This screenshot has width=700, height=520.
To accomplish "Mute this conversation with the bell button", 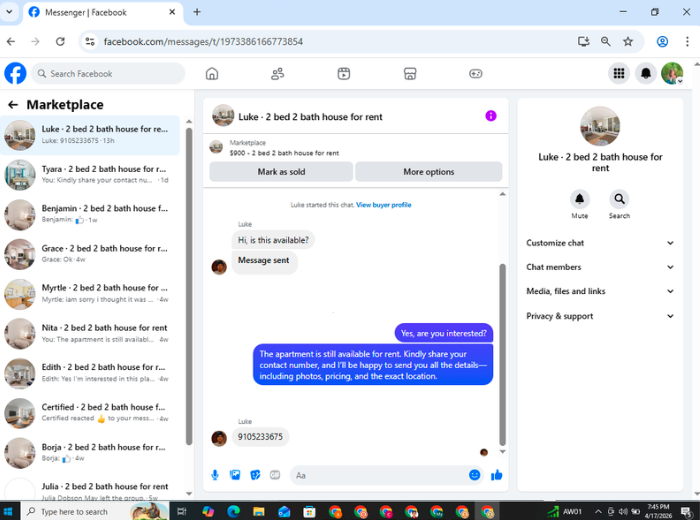I will tap(579, 199).
